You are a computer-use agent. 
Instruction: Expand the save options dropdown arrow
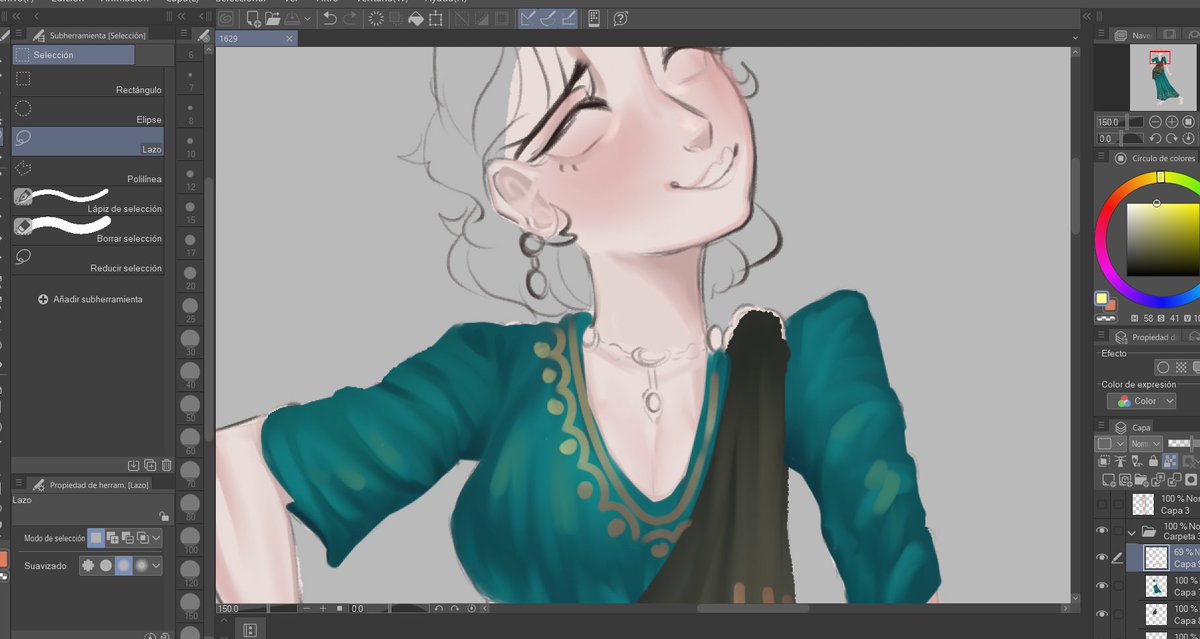pyautogui.click(x=307, y=19)
